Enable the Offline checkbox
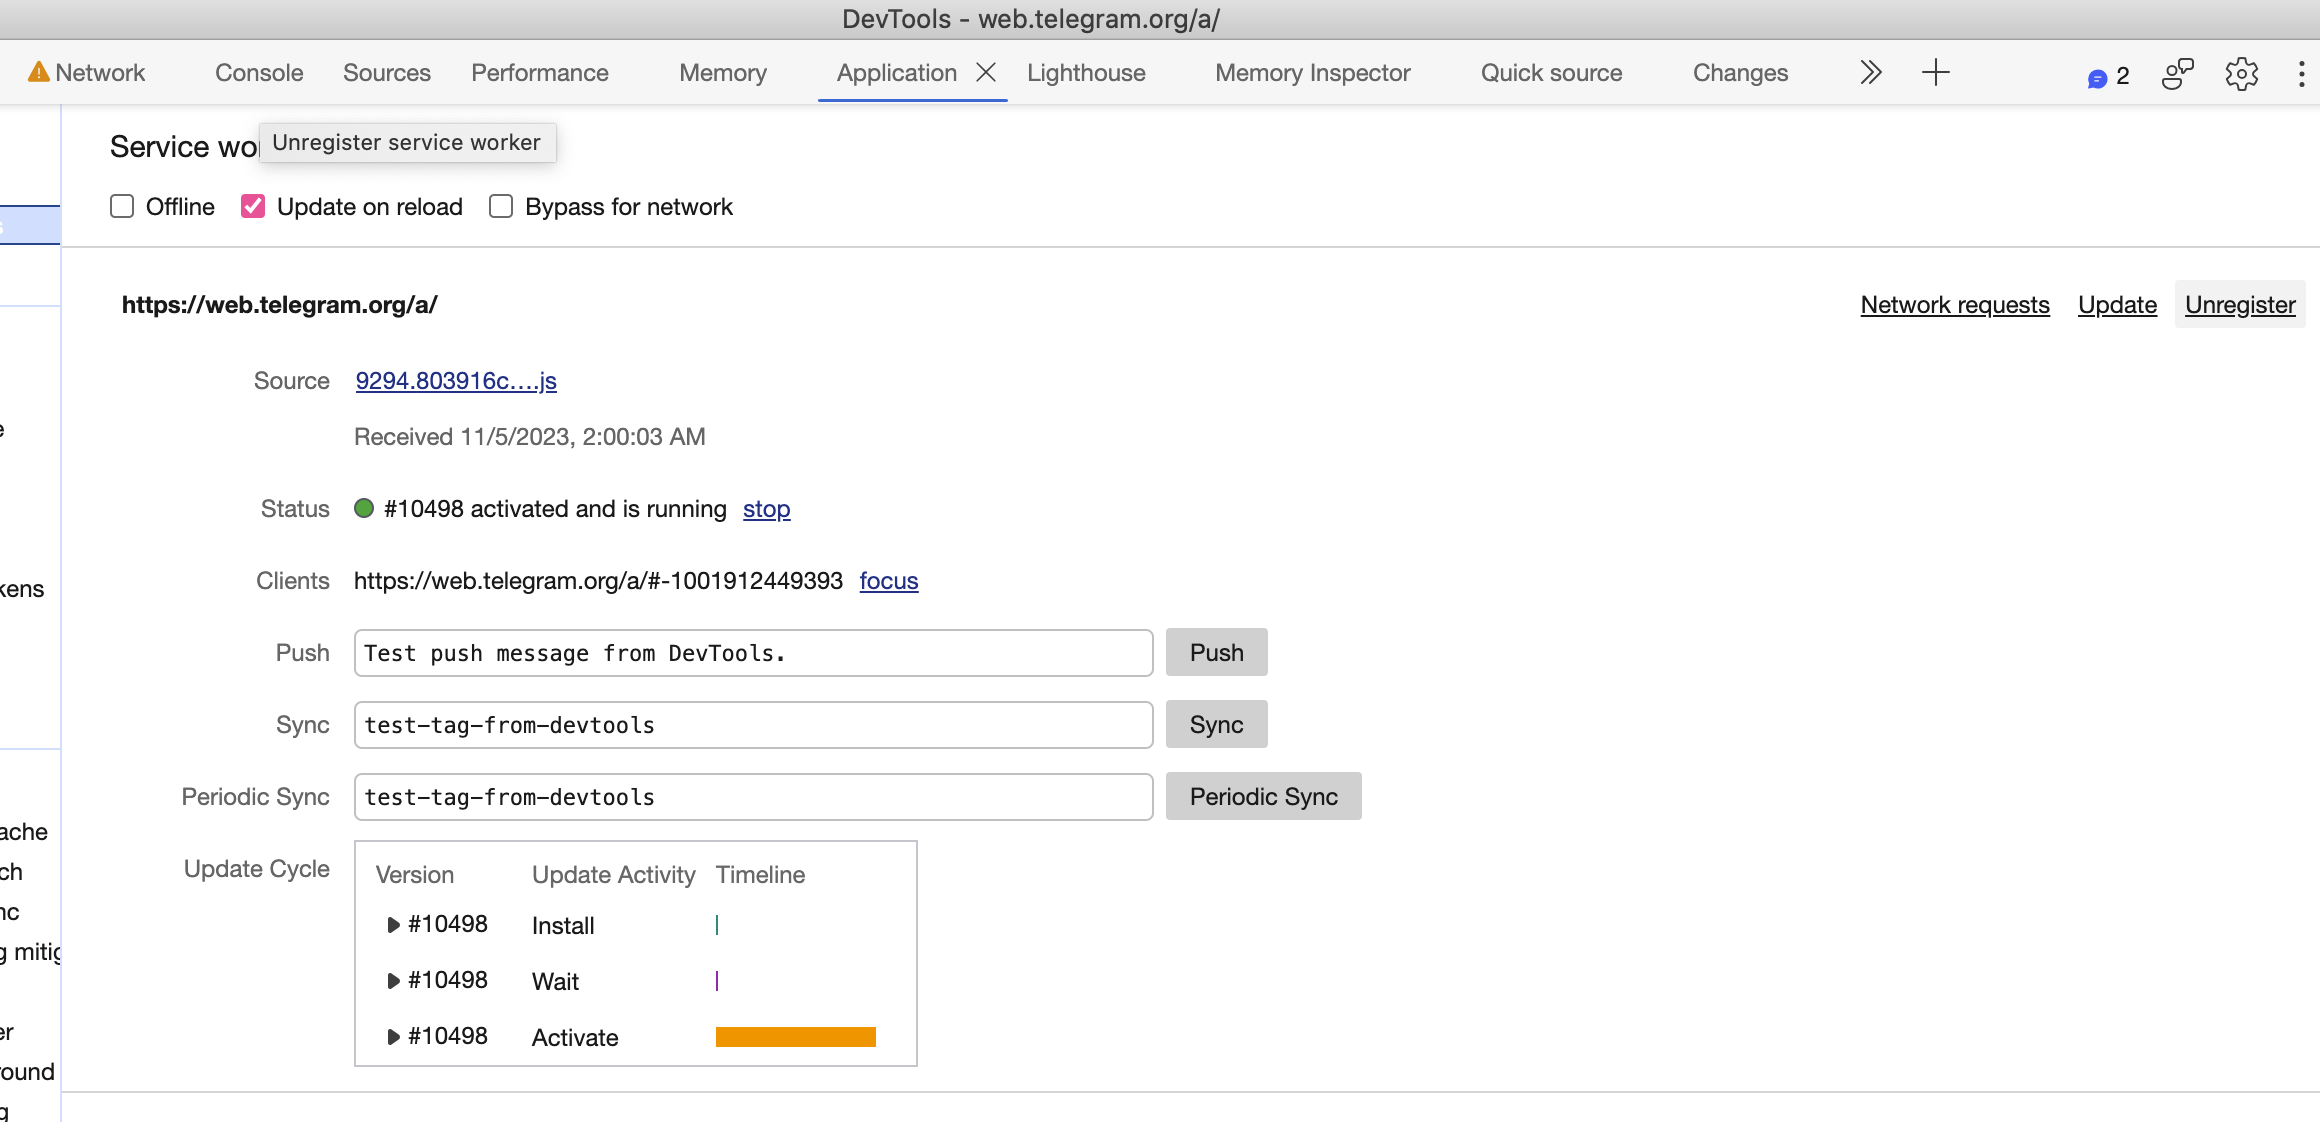The height and width of the screenshot is (1122, 2320). 122,206
